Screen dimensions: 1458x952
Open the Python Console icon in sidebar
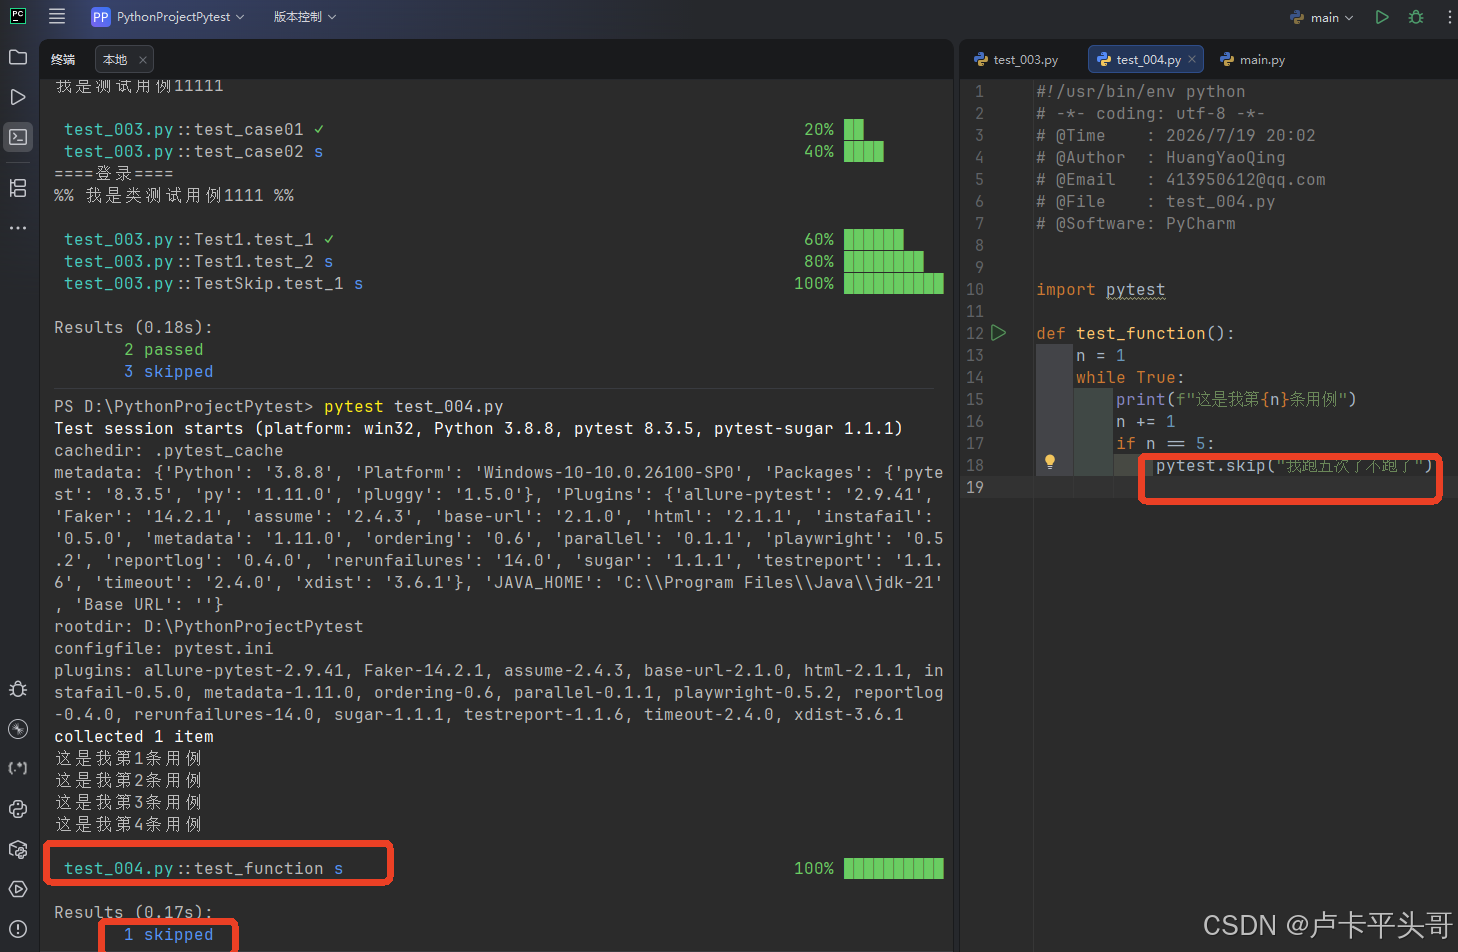click(x=18, y=809)
